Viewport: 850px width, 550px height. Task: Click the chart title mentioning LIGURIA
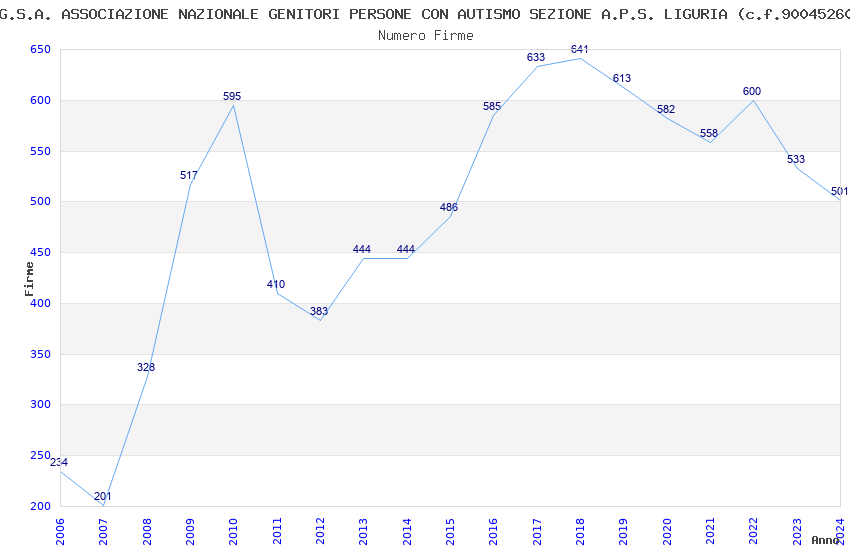point(425,14)
